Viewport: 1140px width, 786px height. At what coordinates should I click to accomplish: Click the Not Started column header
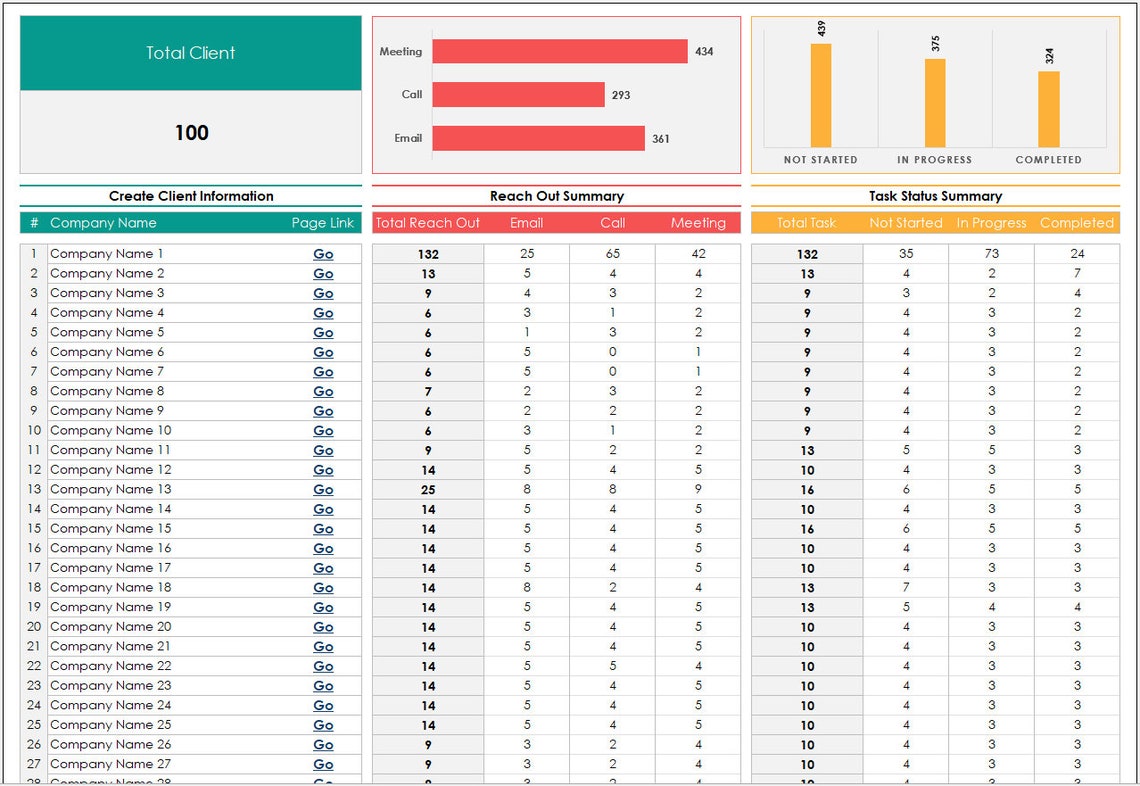tap(905, 223)
